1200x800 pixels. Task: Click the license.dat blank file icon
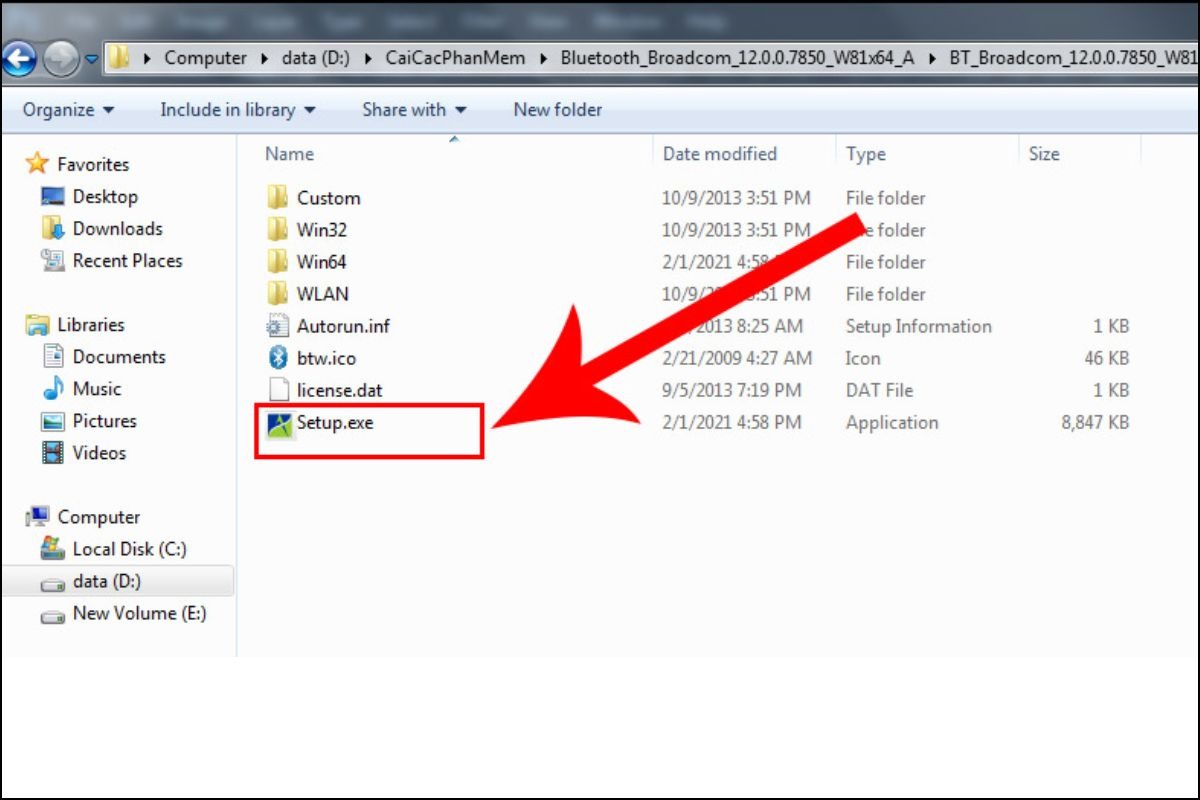(x=277, y=389)
